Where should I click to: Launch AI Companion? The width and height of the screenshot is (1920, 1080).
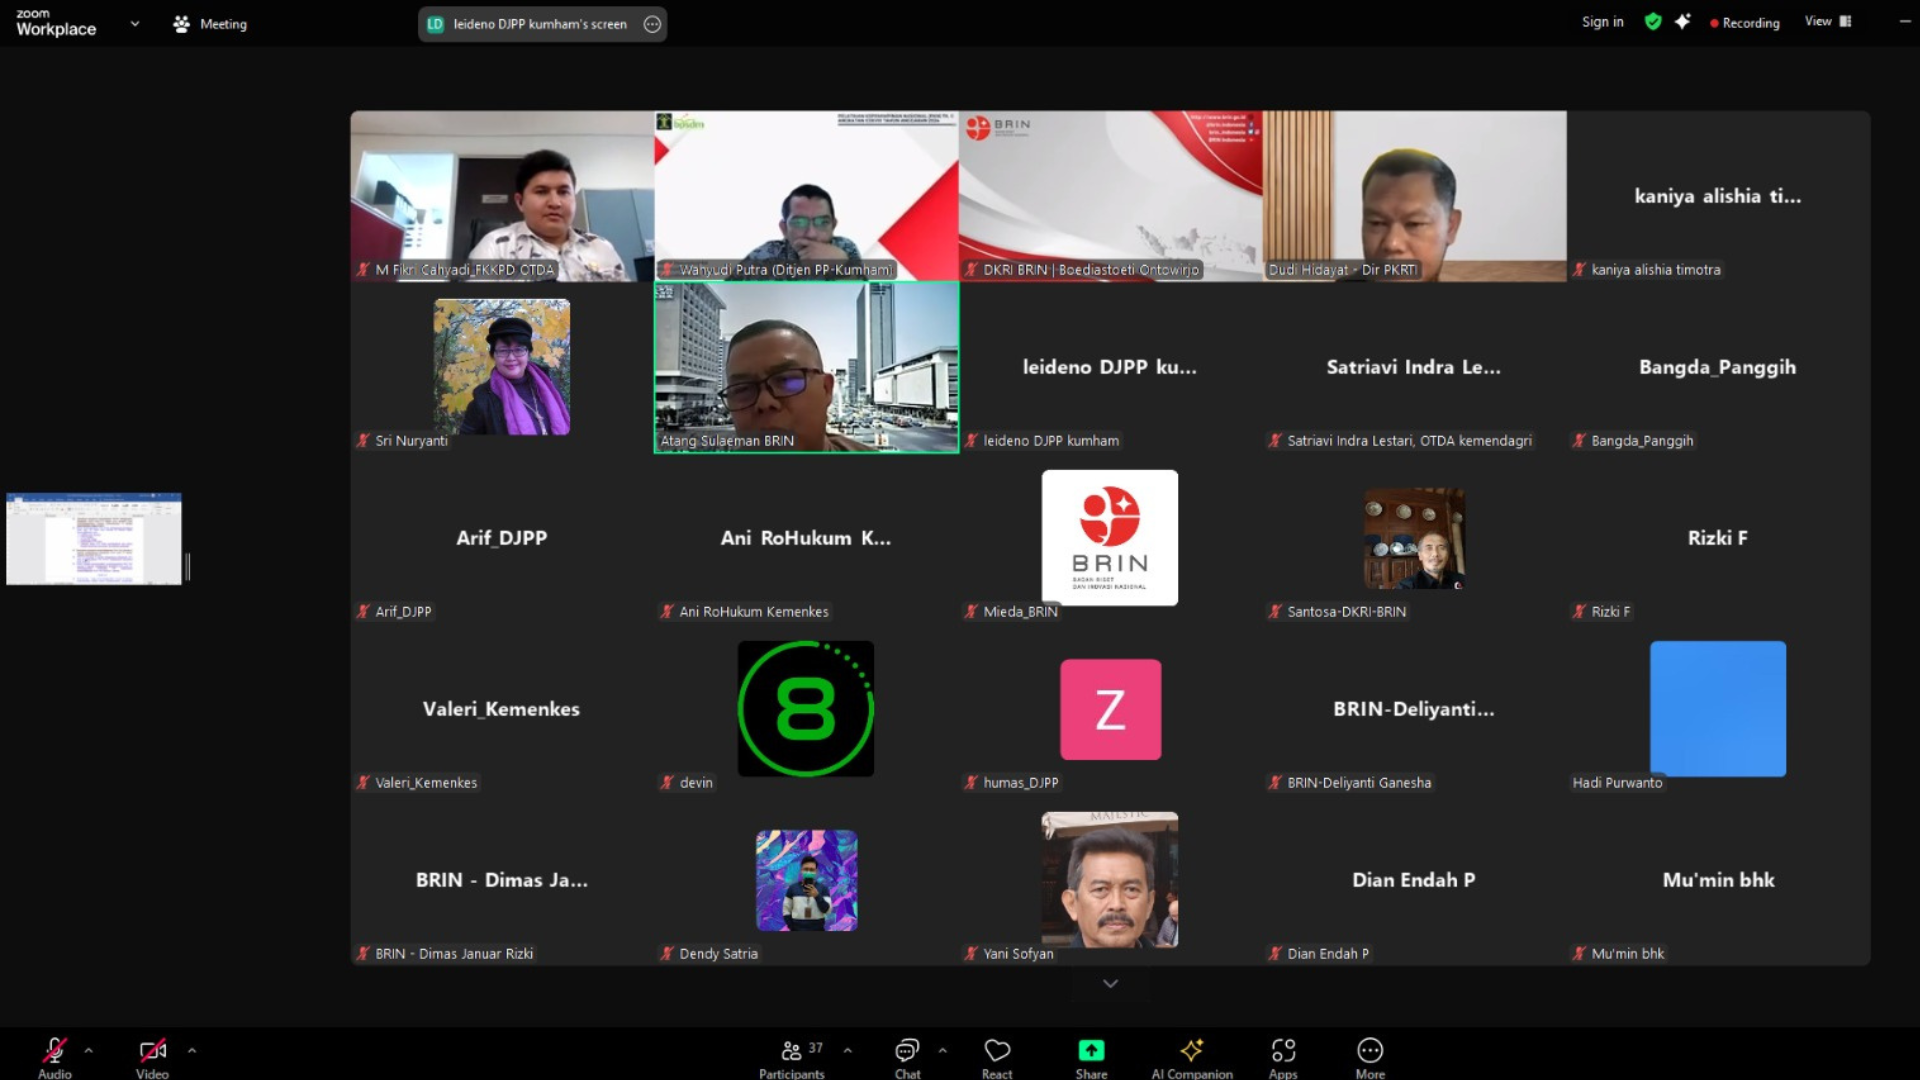pos(1191,1057)
